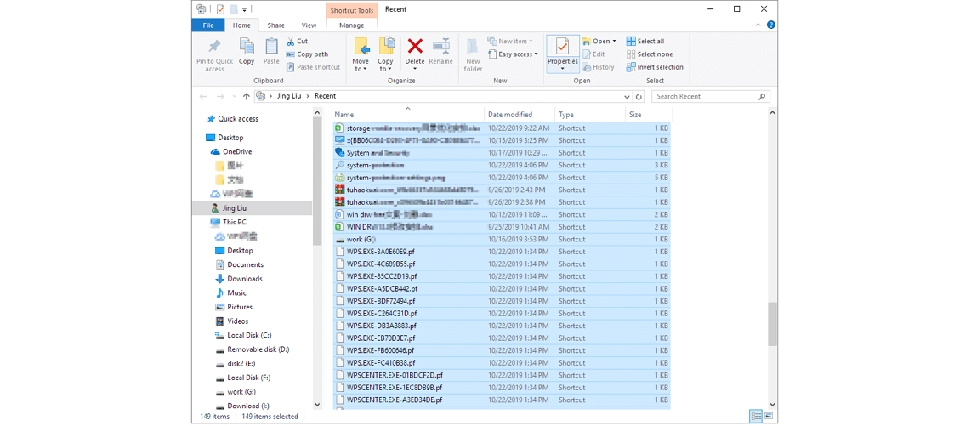Click the Refresh icon beside the address bar
Screen dimensions: 960x426
[639, 97]
